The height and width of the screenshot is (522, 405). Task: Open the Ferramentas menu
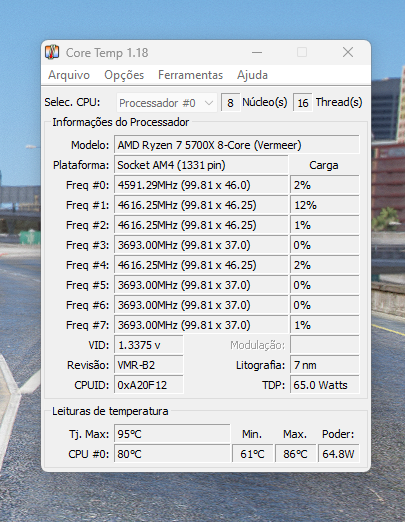click(190, 75)
